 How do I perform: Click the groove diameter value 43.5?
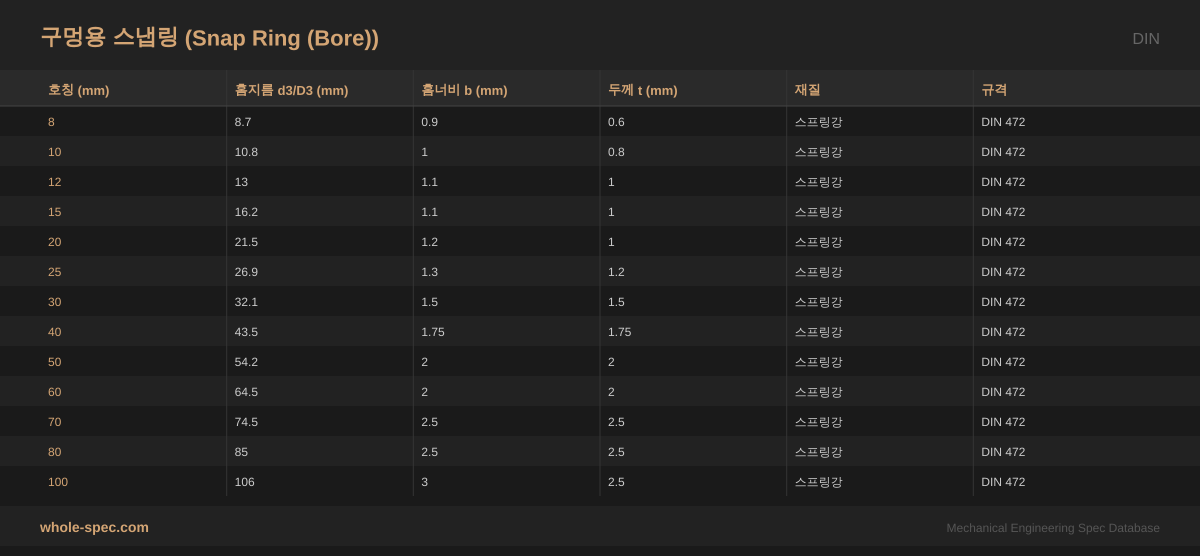pyautogui.click(x=246, y=332)
